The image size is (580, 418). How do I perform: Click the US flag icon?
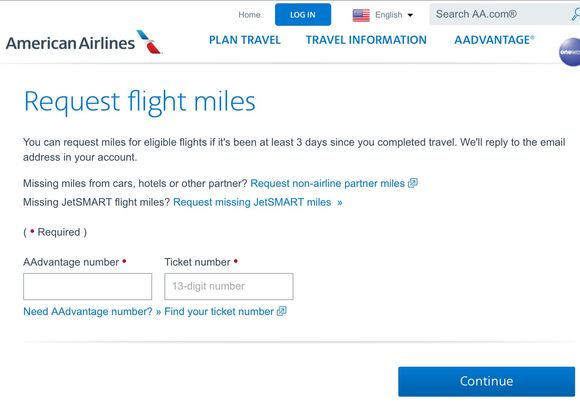tap(361, 15)
